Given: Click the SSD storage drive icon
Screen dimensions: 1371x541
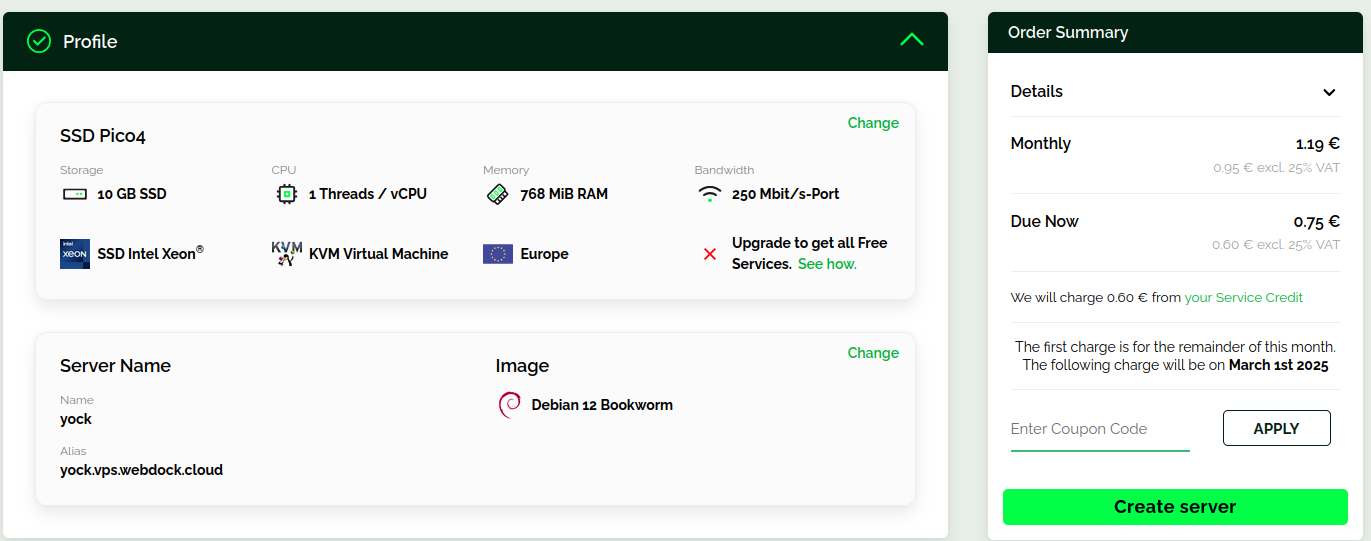Looking at the screenshot, I should click(74, 194).
